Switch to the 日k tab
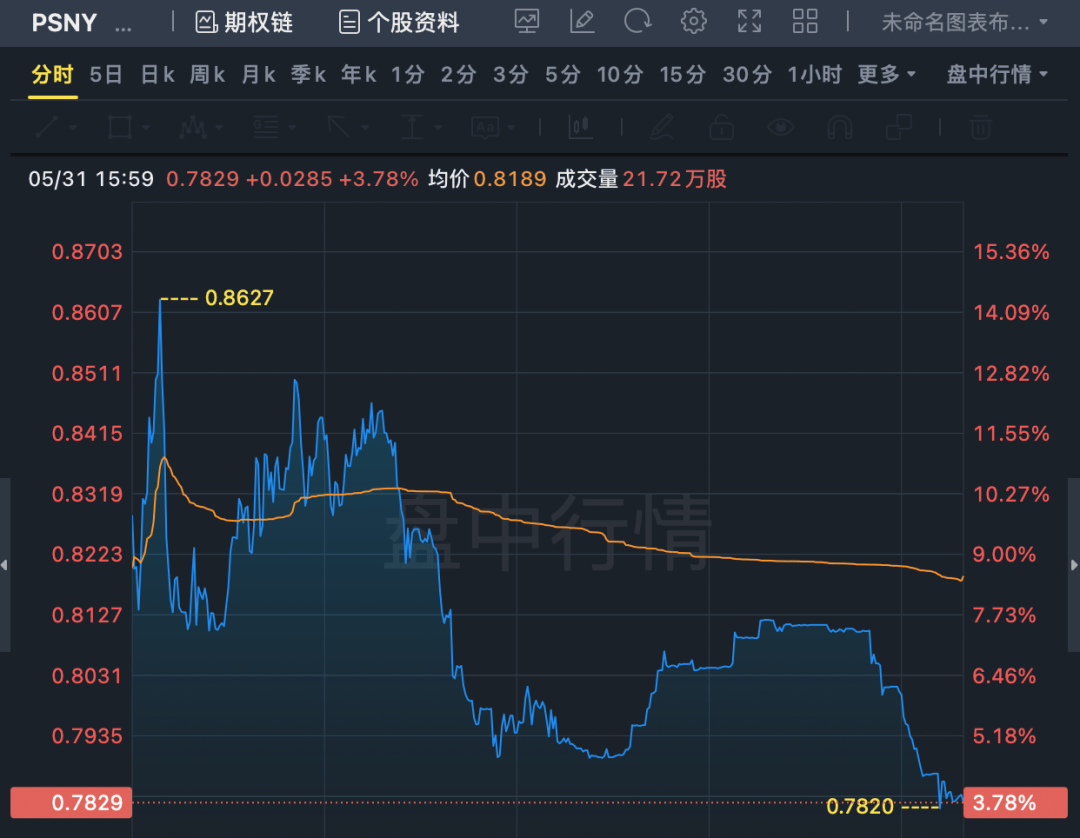 tap(156, 74)
